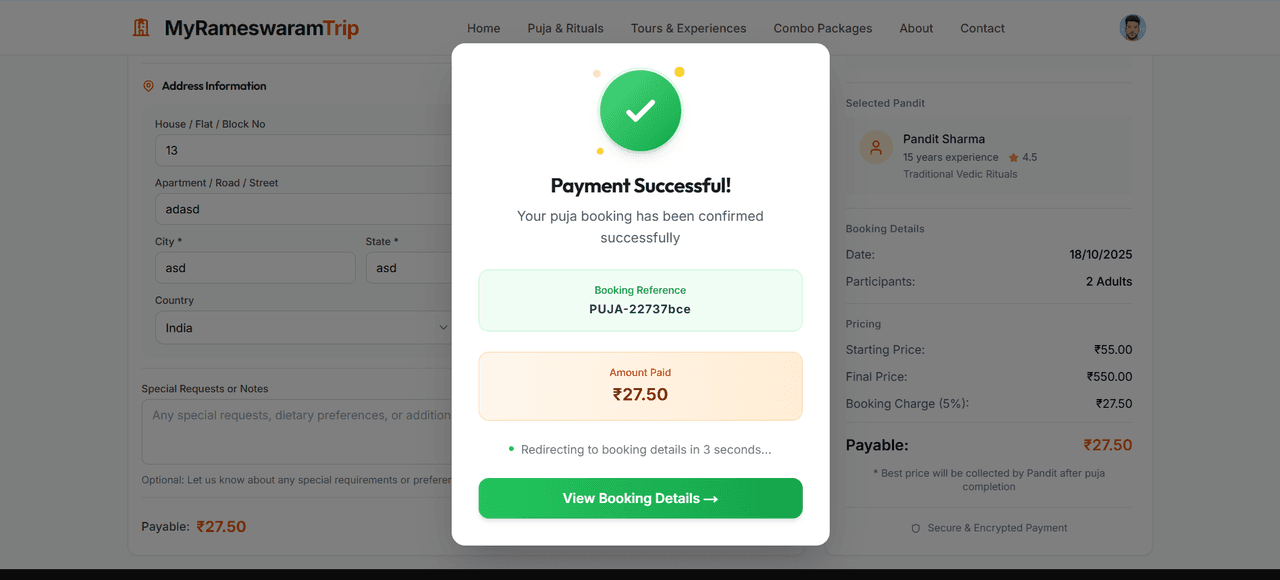Click the booking reference PUJA-22737bce box
The width and height of the screenshot is (1280, 580).
coord(640,300)
